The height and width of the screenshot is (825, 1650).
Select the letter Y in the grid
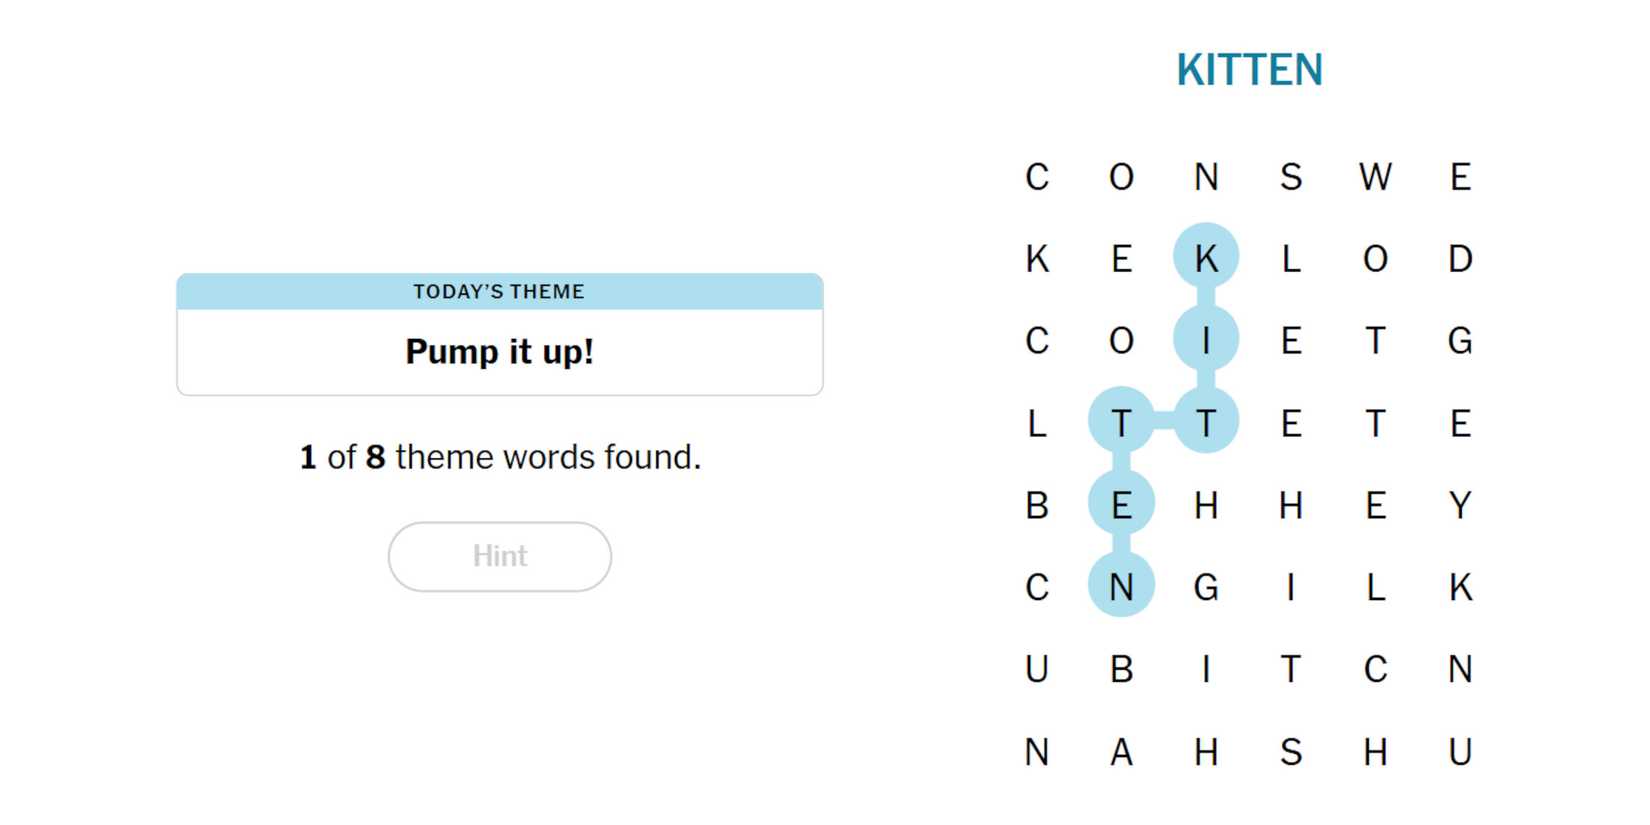[x=1460, y=505]
